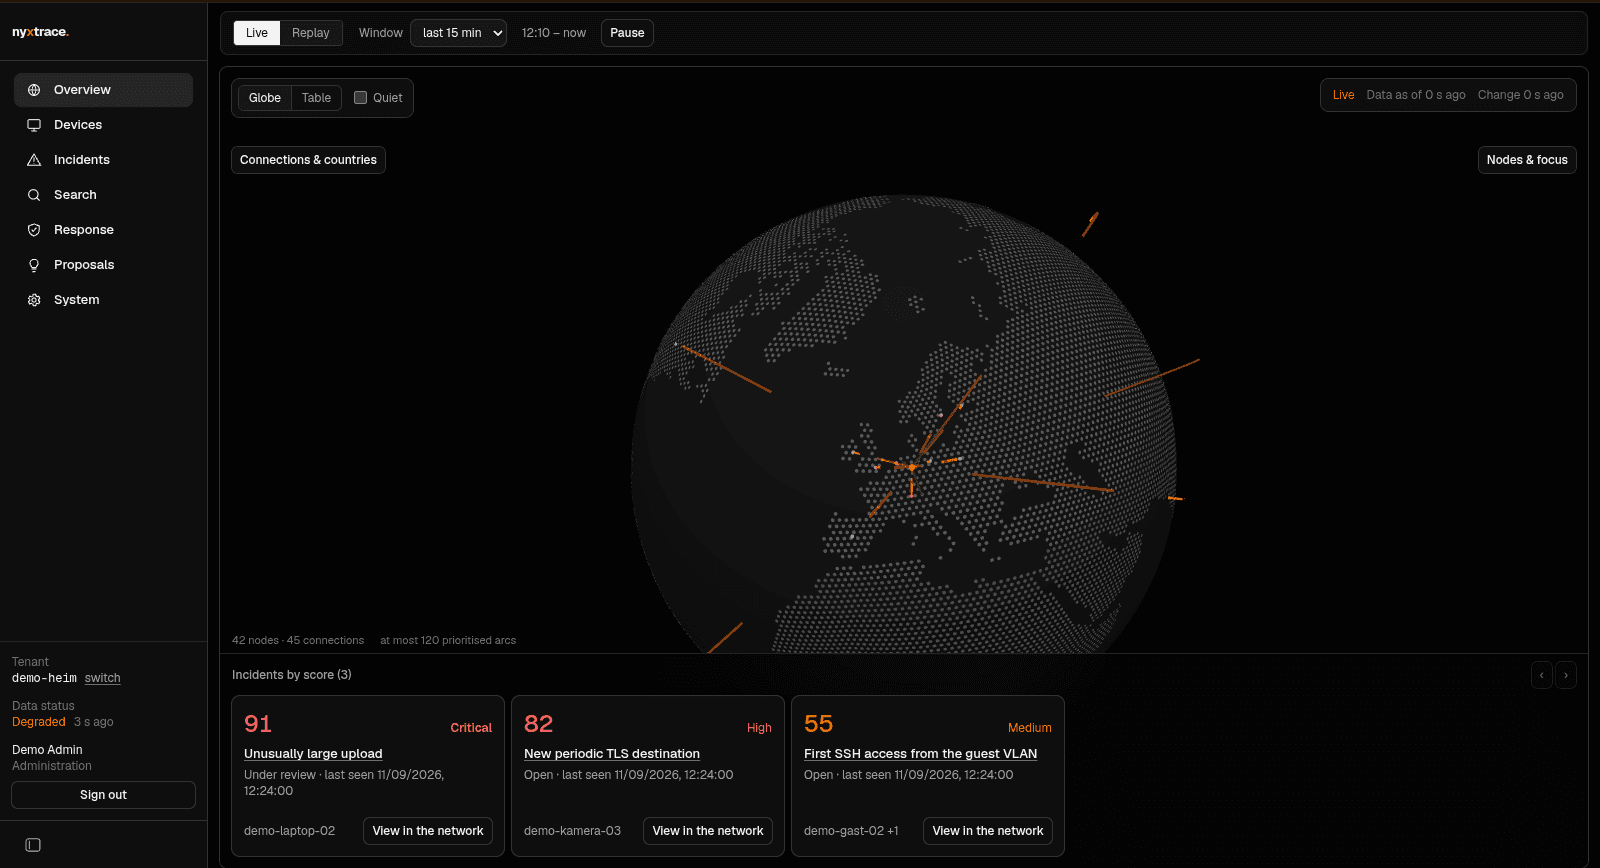Expand the Connections & countries panel
Viewport: 1600px width, 868px height.
tap(308, 160)
